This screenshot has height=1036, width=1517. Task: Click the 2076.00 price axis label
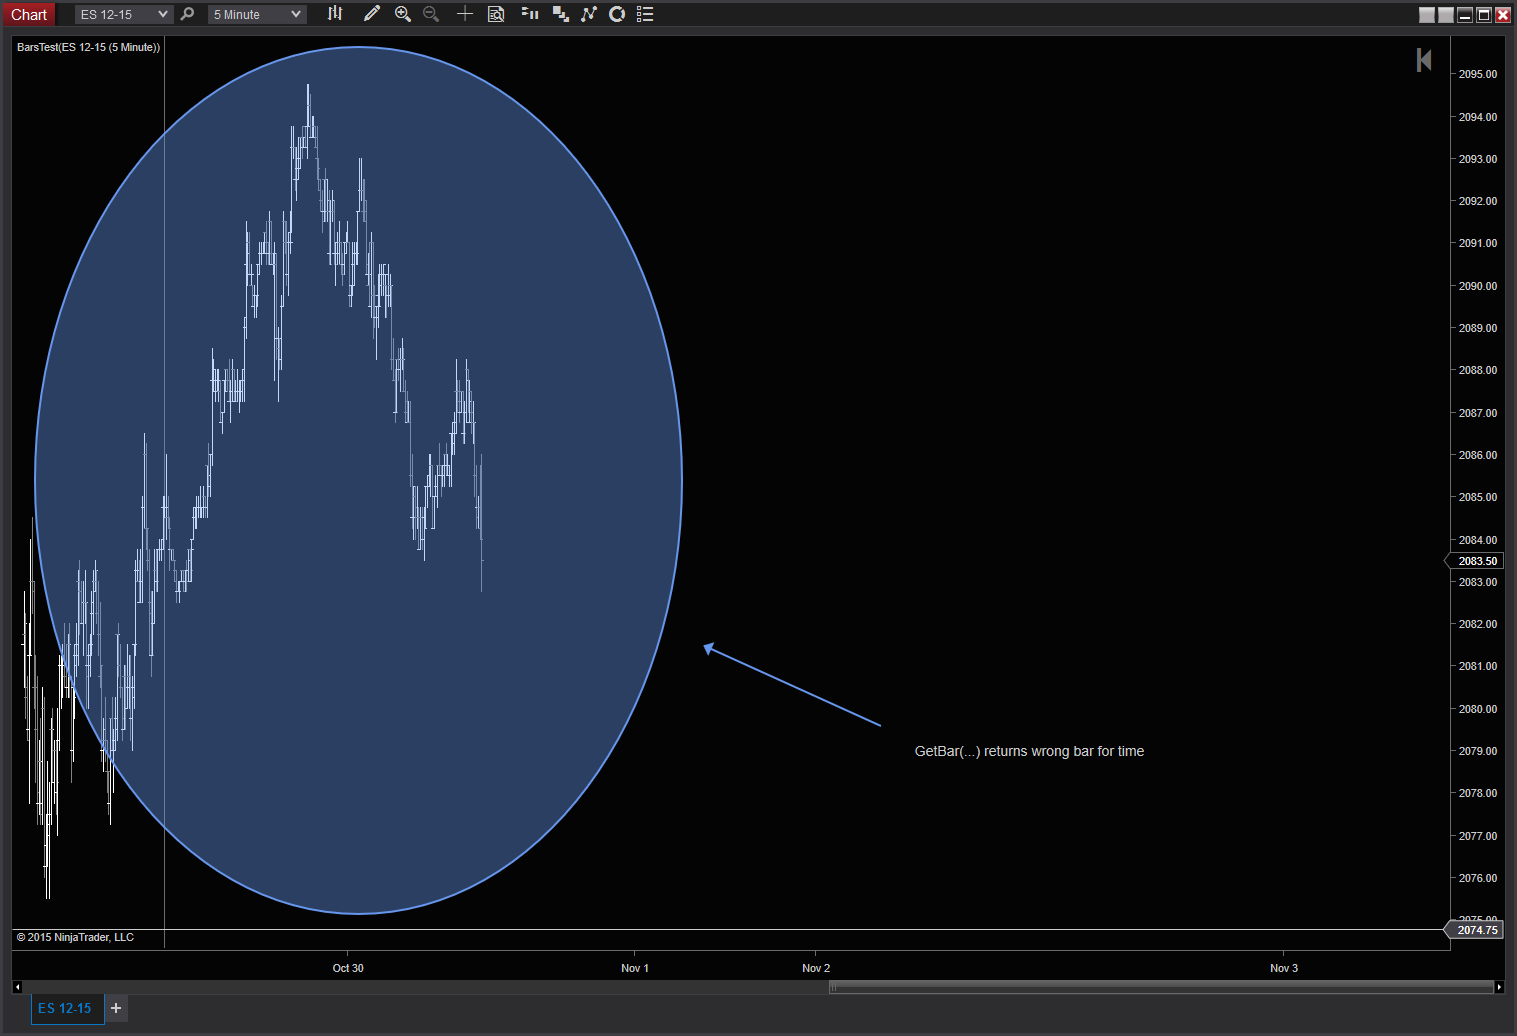pyautogui.click(x=1478, y=878)
